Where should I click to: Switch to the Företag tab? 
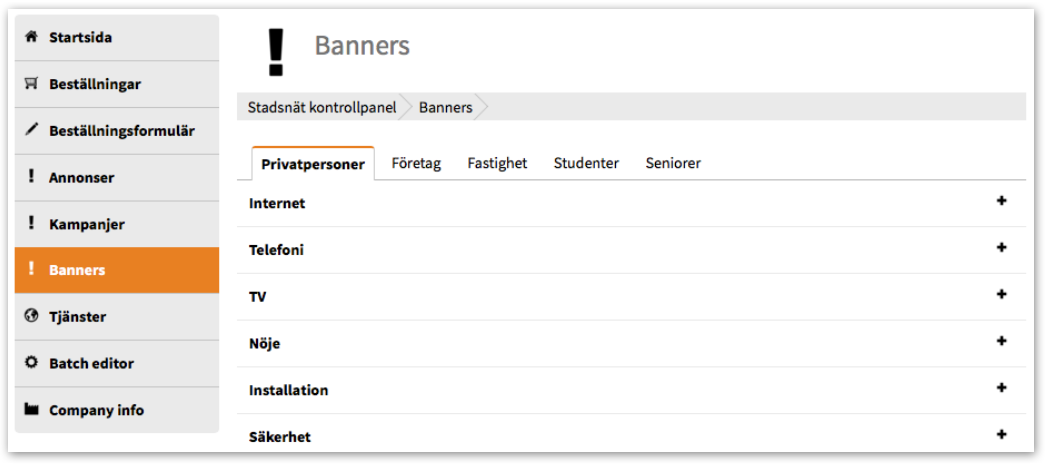pos(417,164)
